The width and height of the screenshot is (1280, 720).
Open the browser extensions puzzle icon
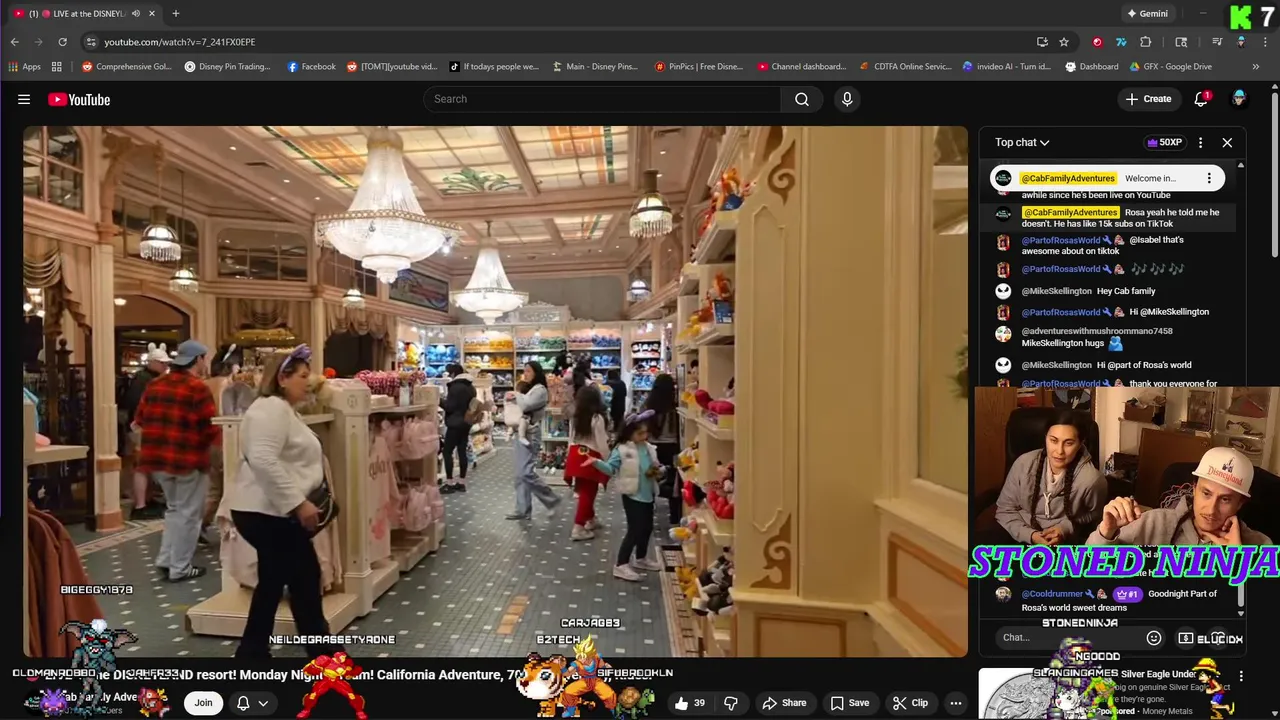point(1146,42)
